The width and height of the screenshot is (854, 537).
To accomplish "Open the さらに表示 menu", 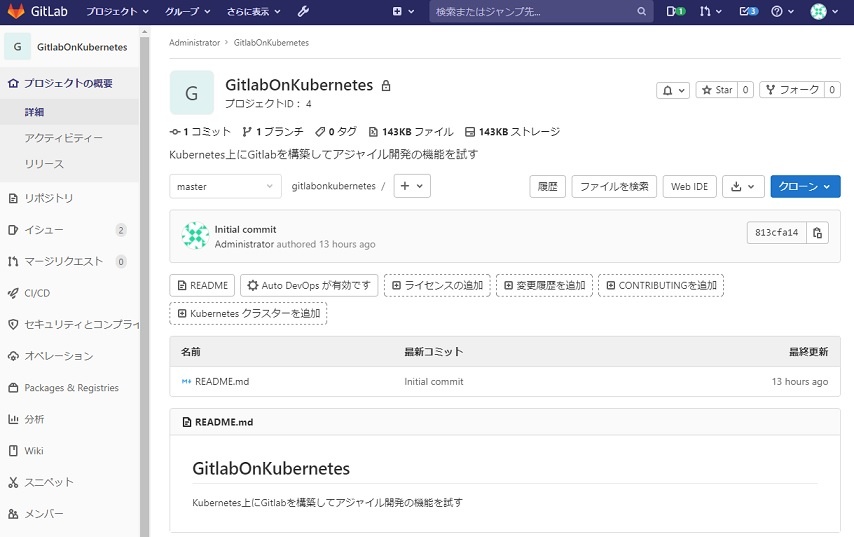I will click(x=253, y=11).
